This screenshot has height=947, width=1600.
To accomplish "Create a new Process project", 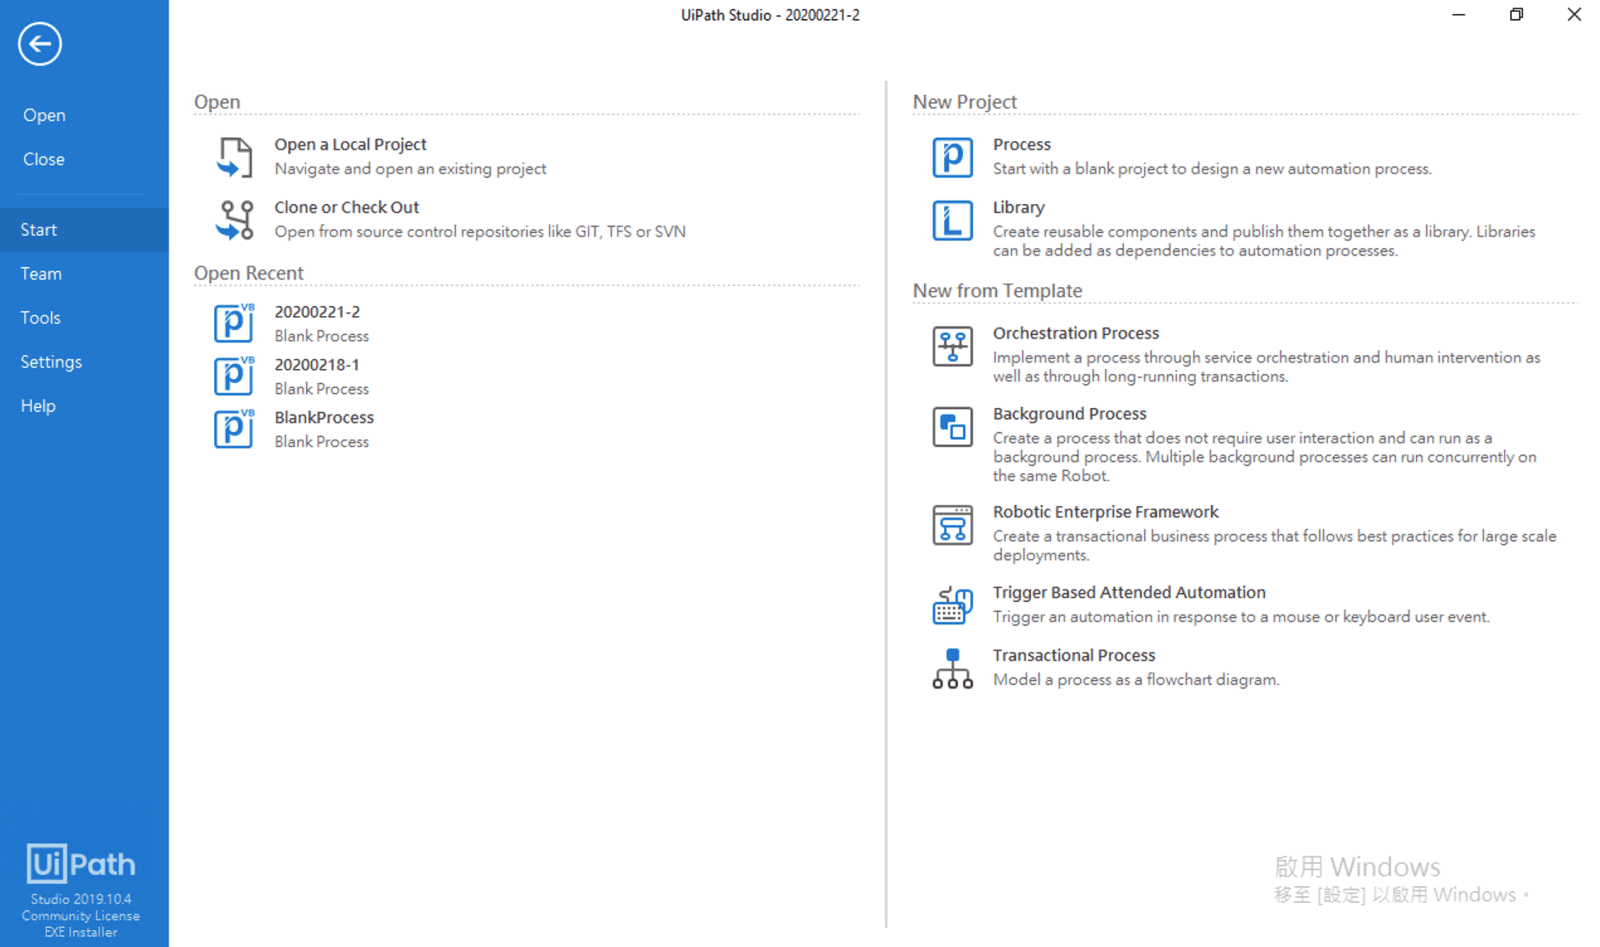I will tap(1022, 144).
